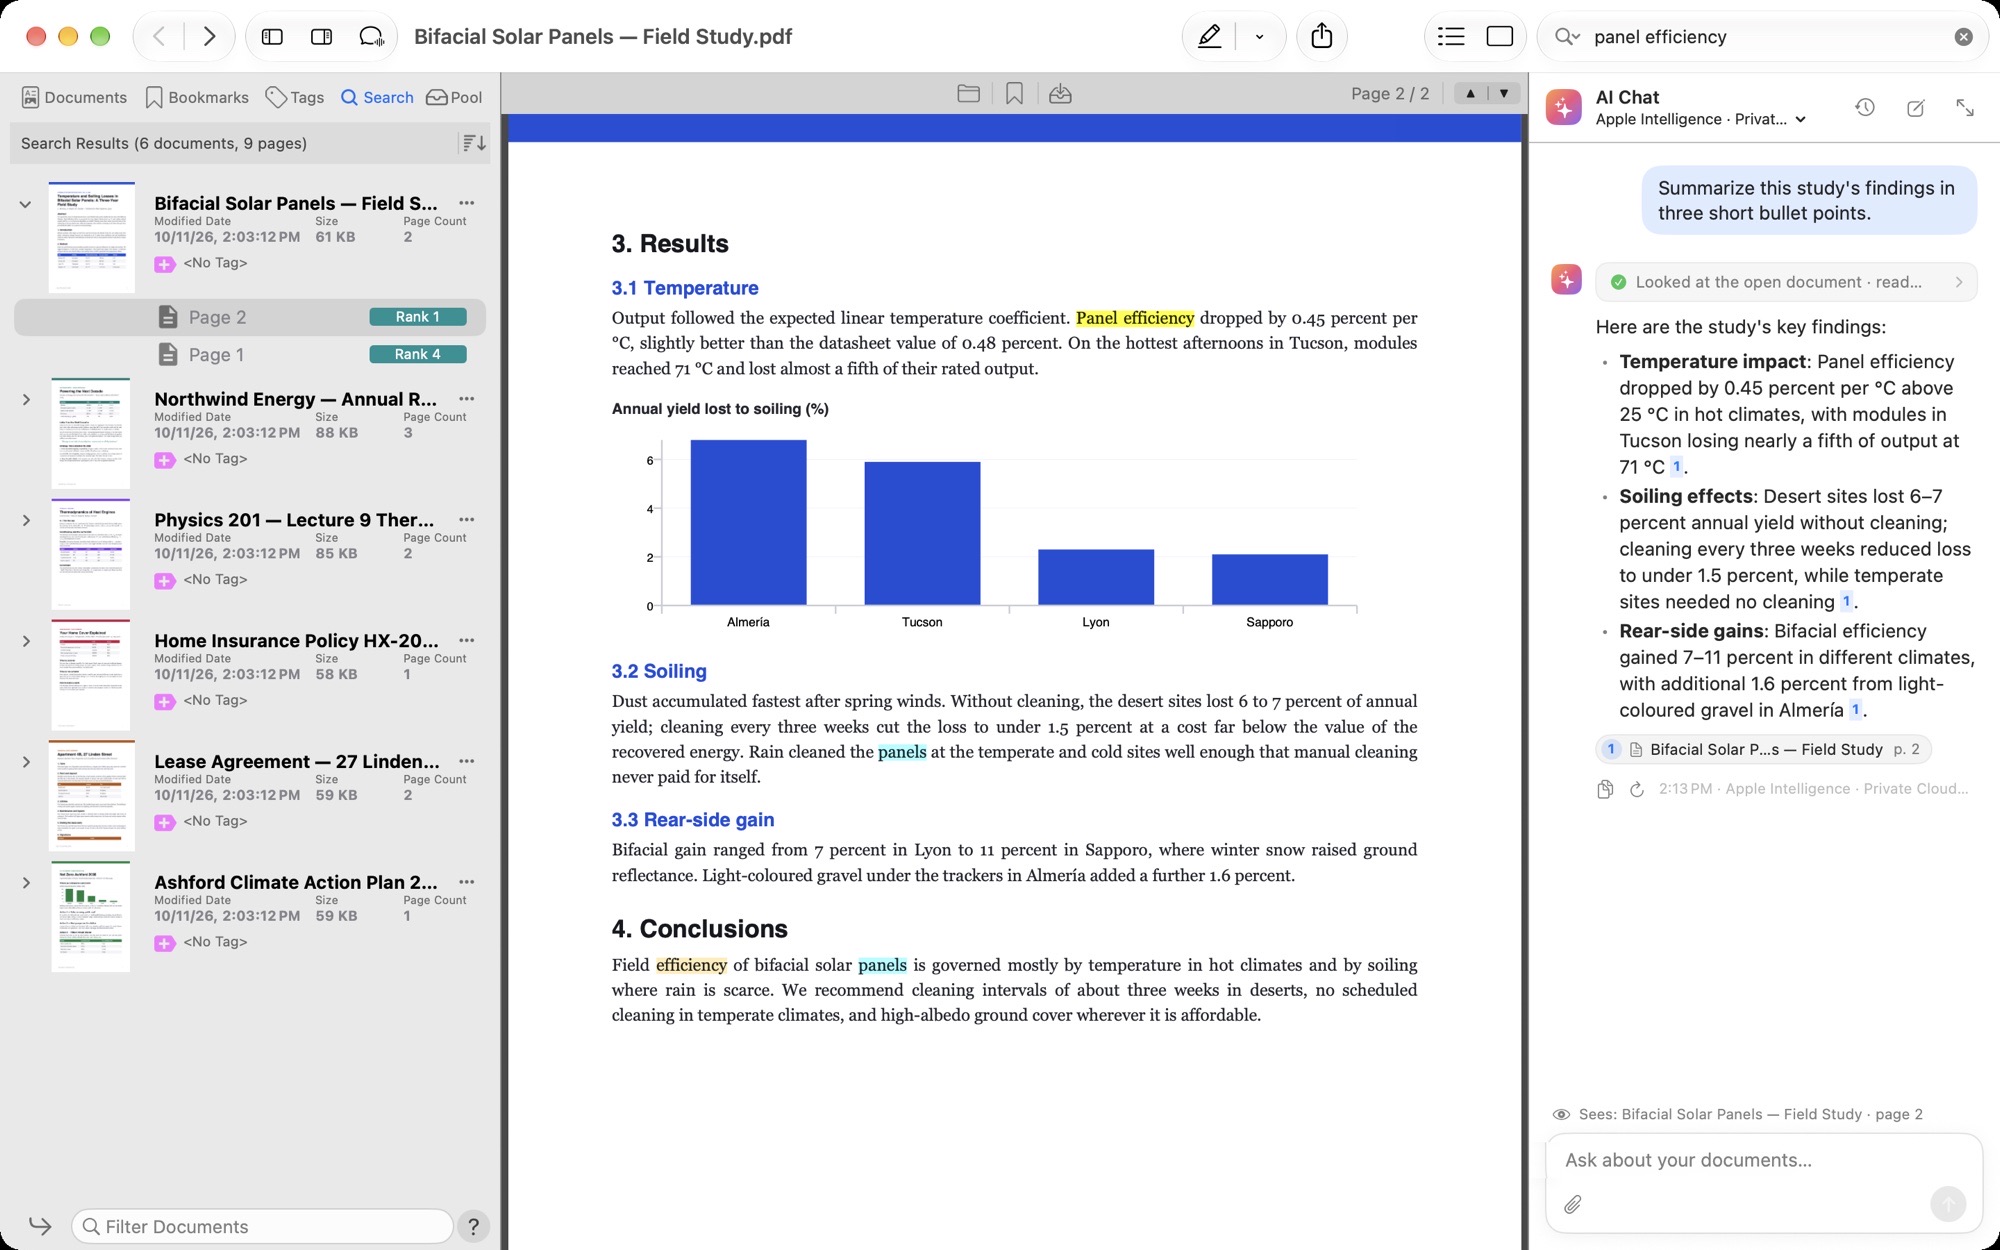
Task: Open more options for Northwind Energy document
Action: coord(466,399)
